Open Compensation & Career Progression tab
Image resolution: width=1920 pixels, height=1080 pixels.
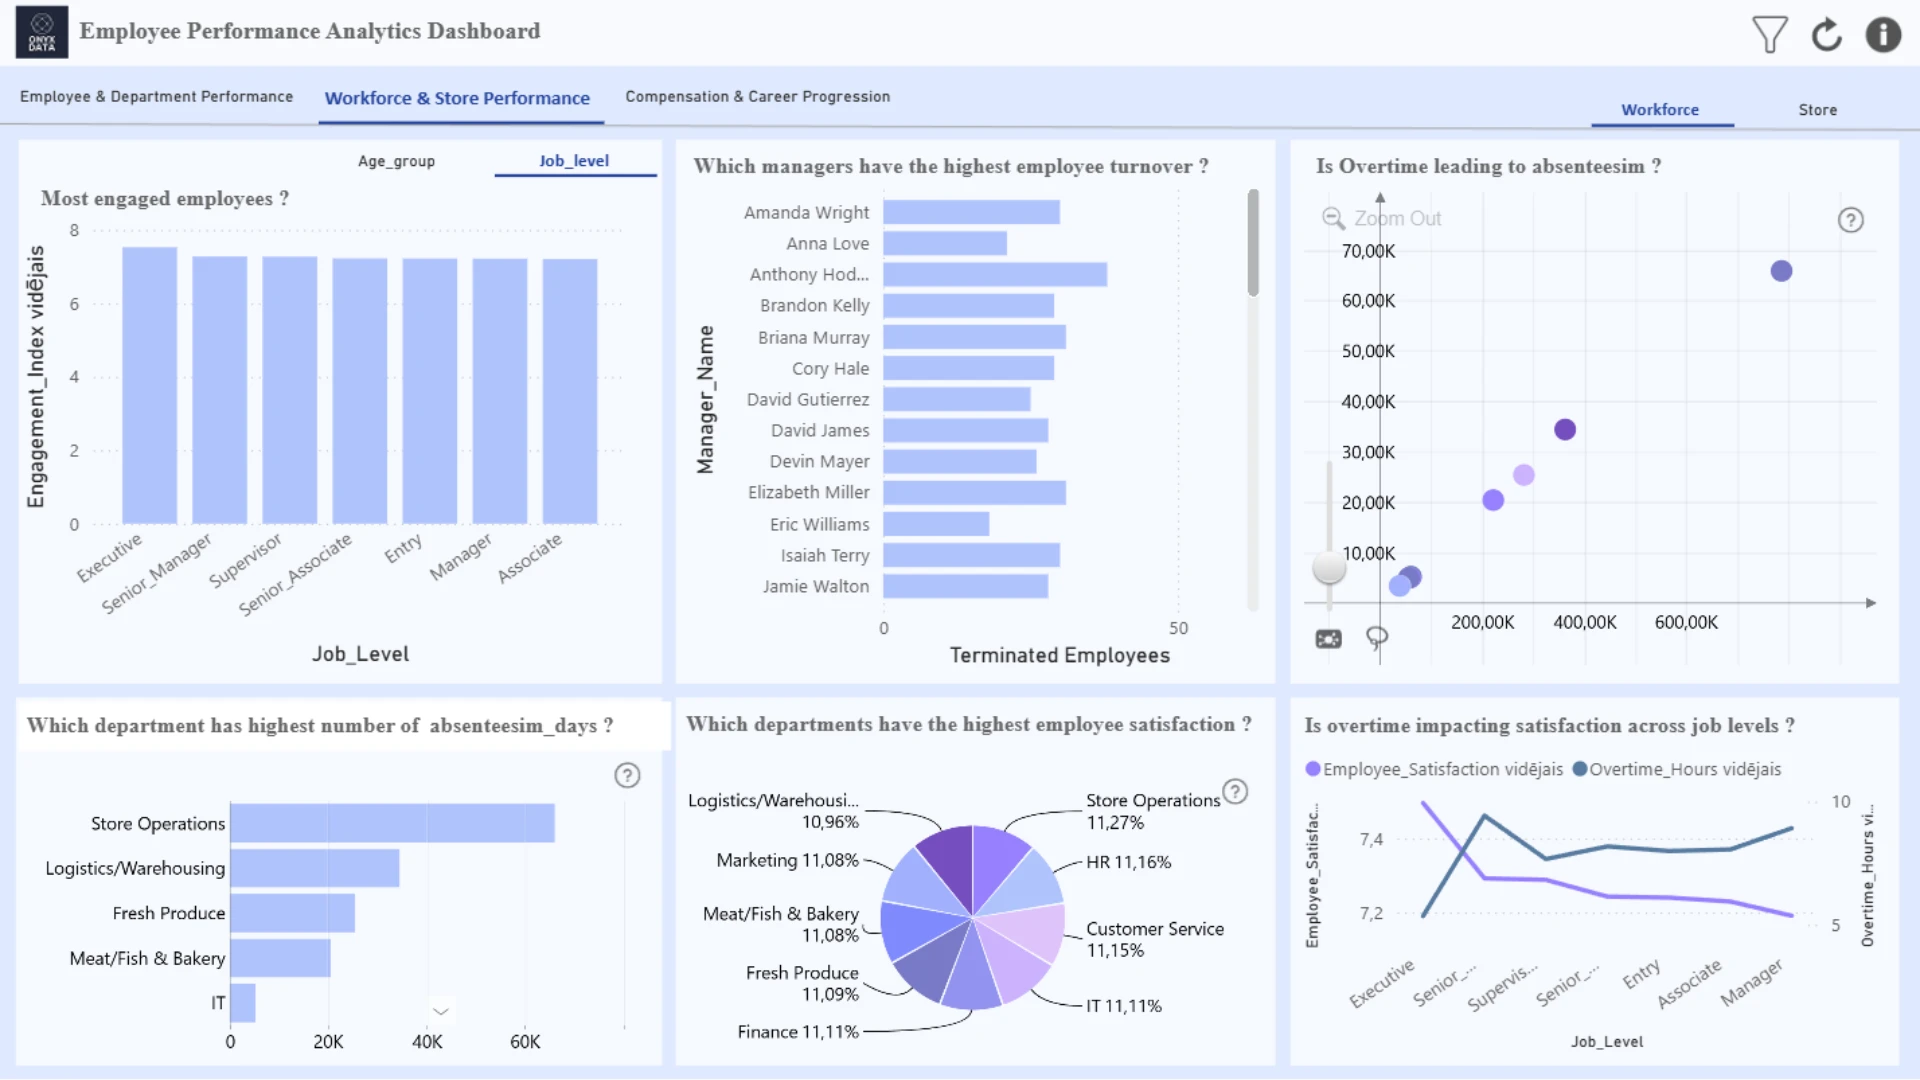coord(757,97)
